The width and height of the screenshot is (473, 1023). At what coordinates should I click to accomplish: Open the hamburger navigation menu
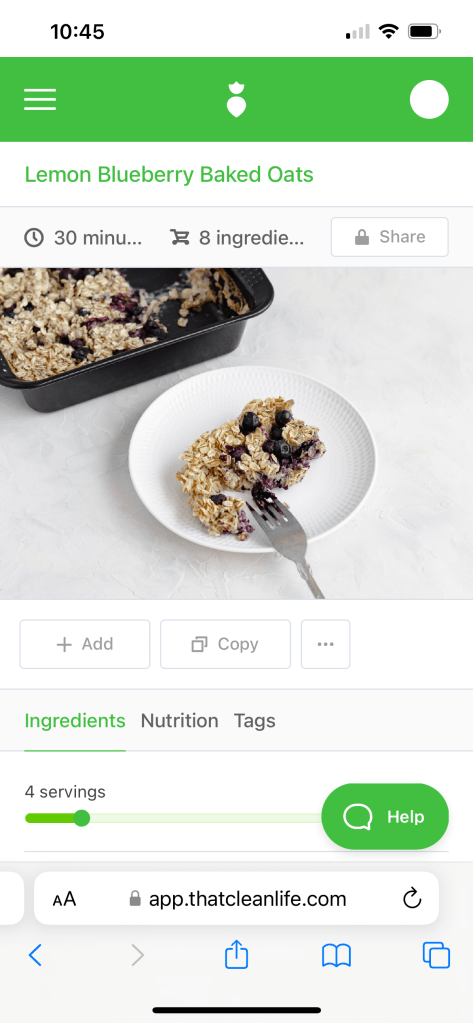click(40, 99)
